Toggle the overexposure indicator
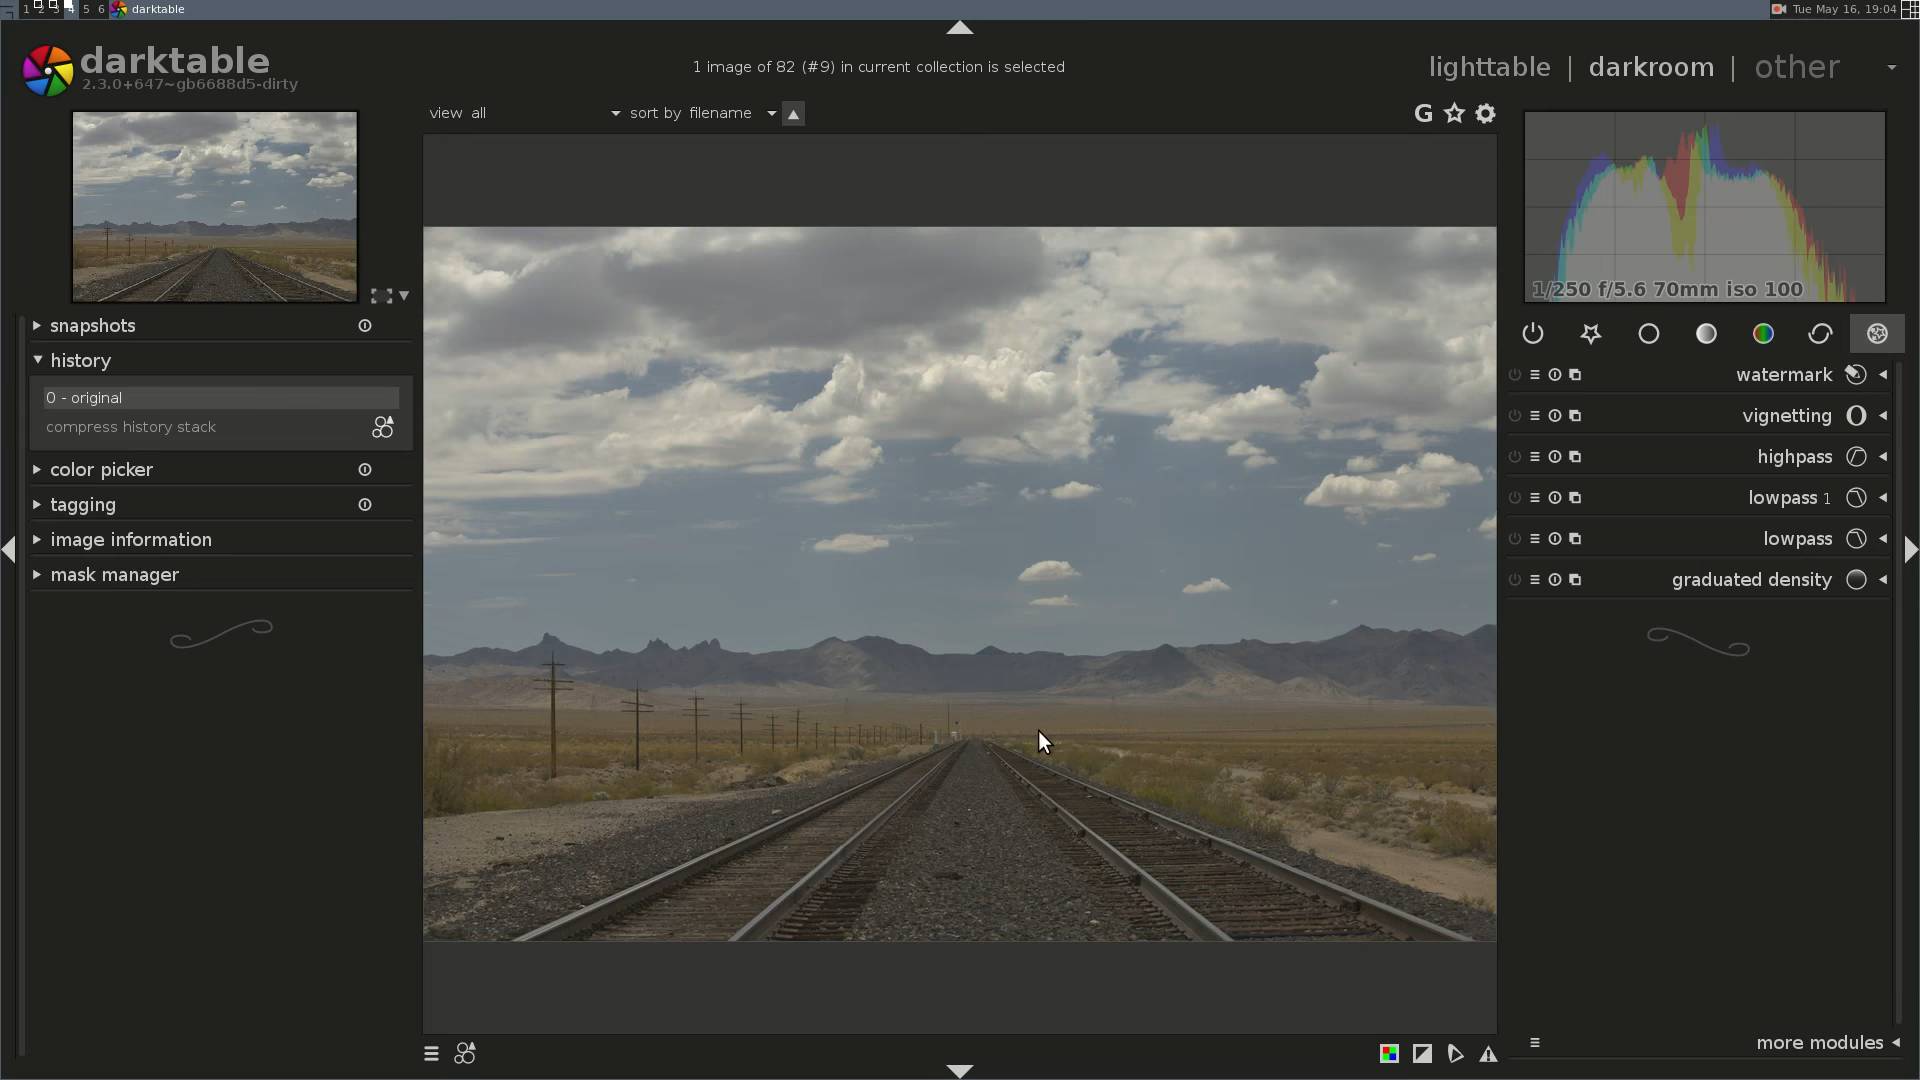This screenshot has width=1920, height=1080. click(x=1422, y=1054)
